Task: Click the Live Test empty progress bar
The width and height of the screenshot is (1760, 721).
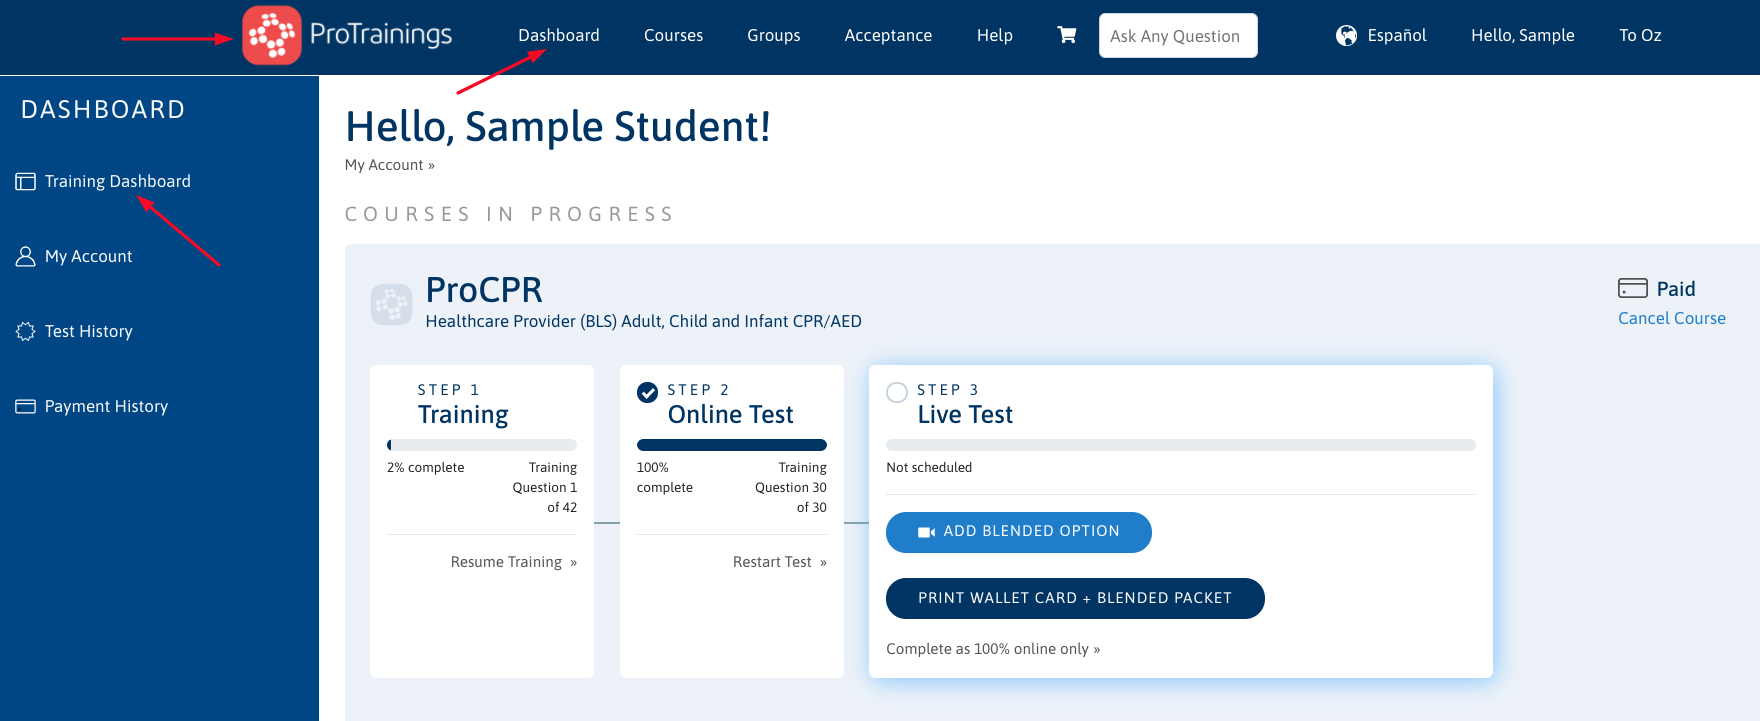Action: tap(1181, 445)
